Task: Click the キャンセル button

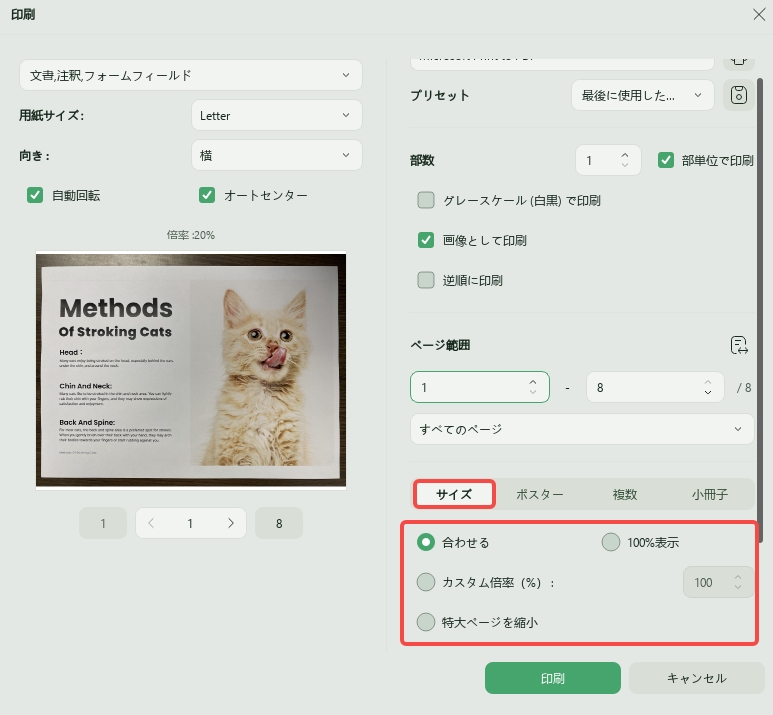Action: pyautogui.click(x=696, y=678)
